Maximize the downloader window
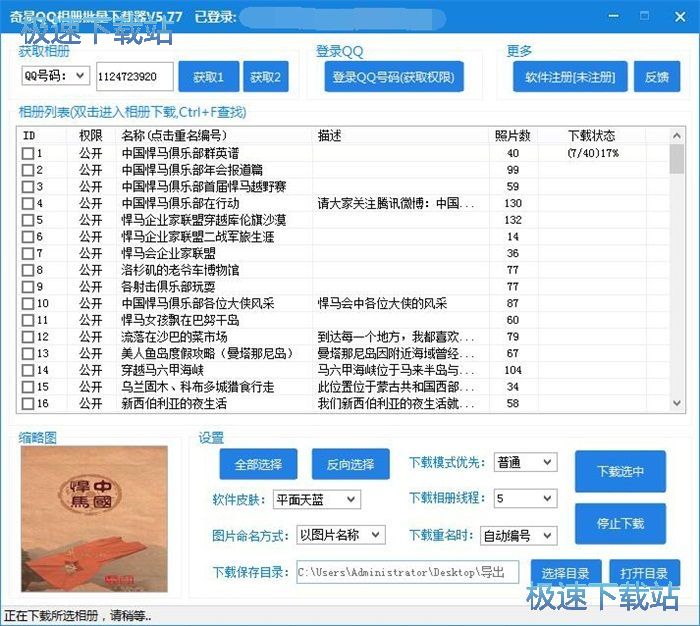Screen dimensions: 700x626 645,17
